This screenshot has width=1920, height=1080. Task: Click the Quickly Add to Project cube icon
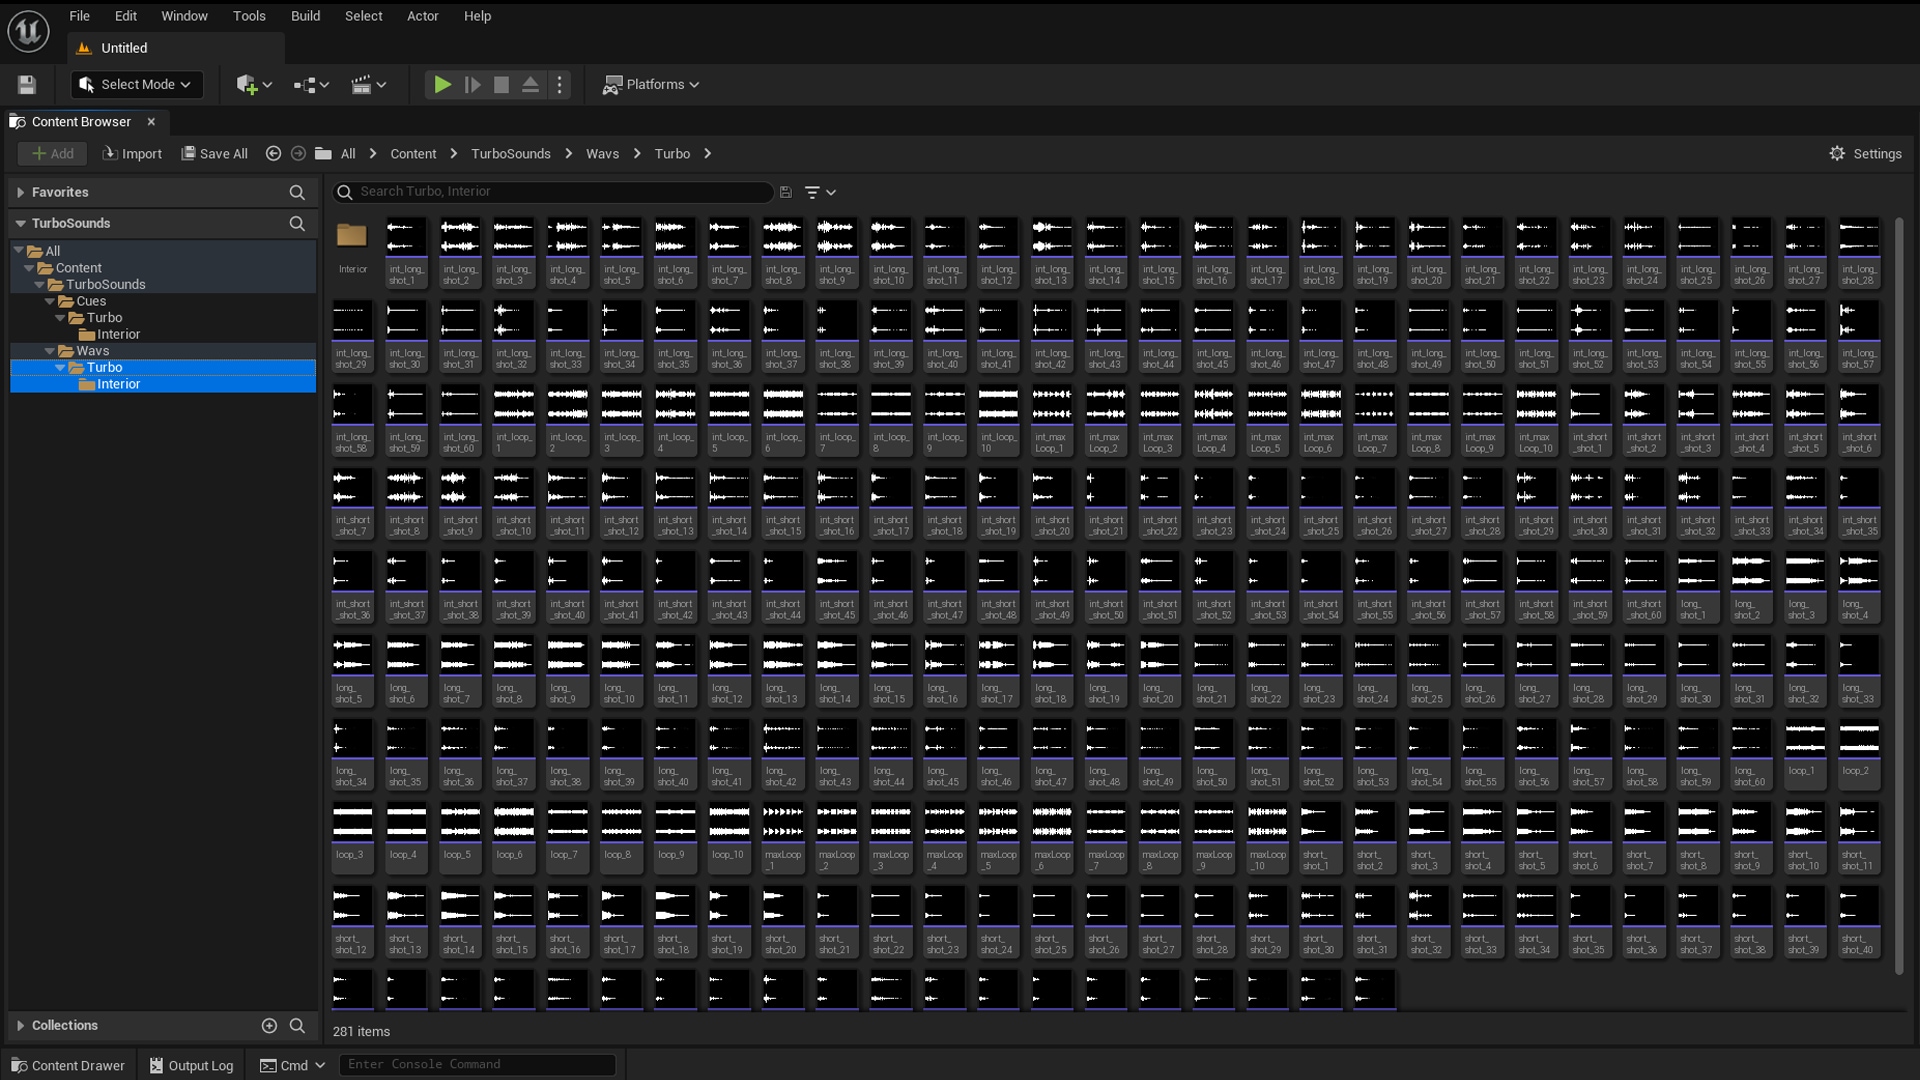coord(247,84)
